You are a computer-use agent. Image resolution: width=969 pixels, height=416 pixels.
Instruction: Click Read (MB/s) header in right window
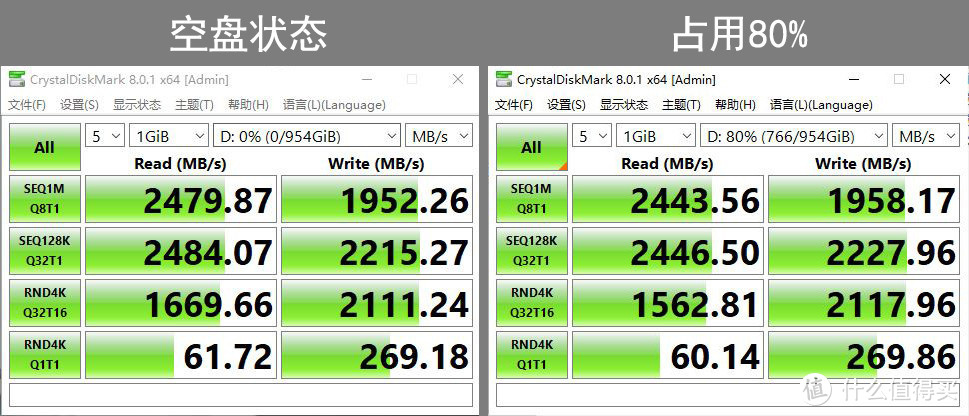pyautogui.click(x=667, y=164)
